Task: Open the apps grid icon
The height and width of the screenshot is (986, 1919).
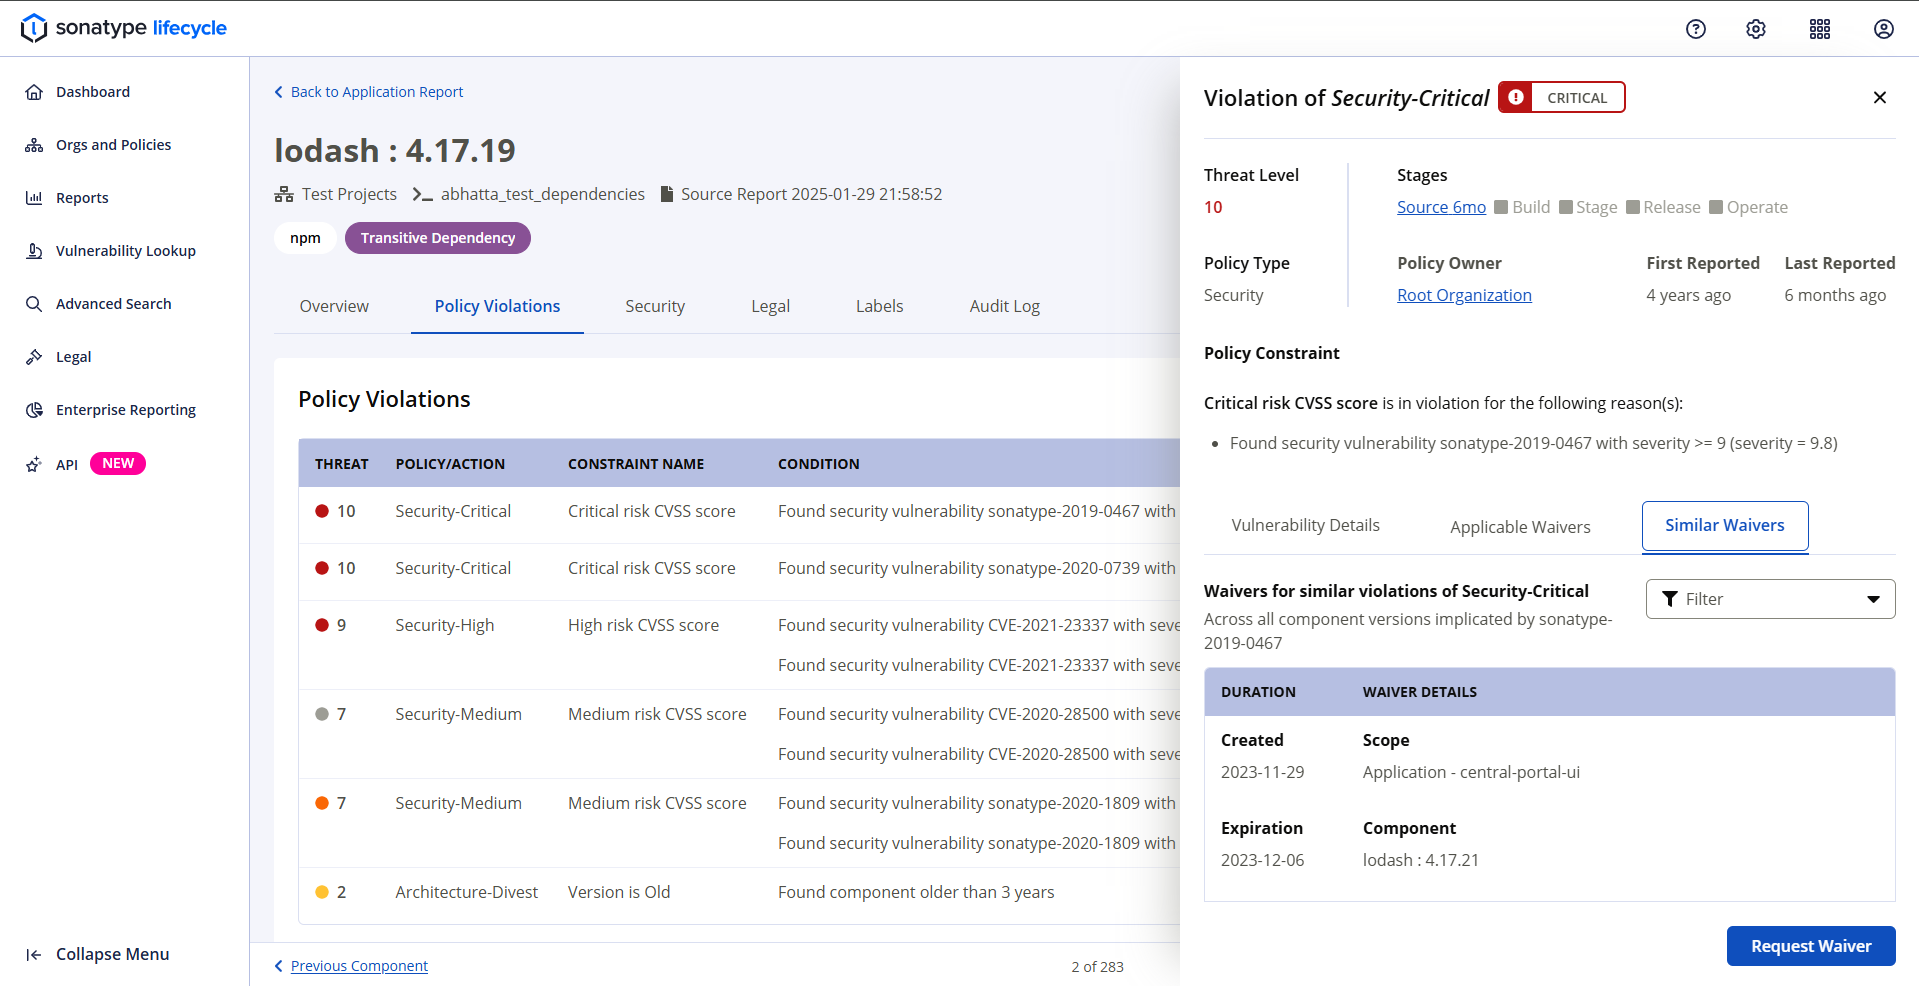Action: tap(1820, 29)
